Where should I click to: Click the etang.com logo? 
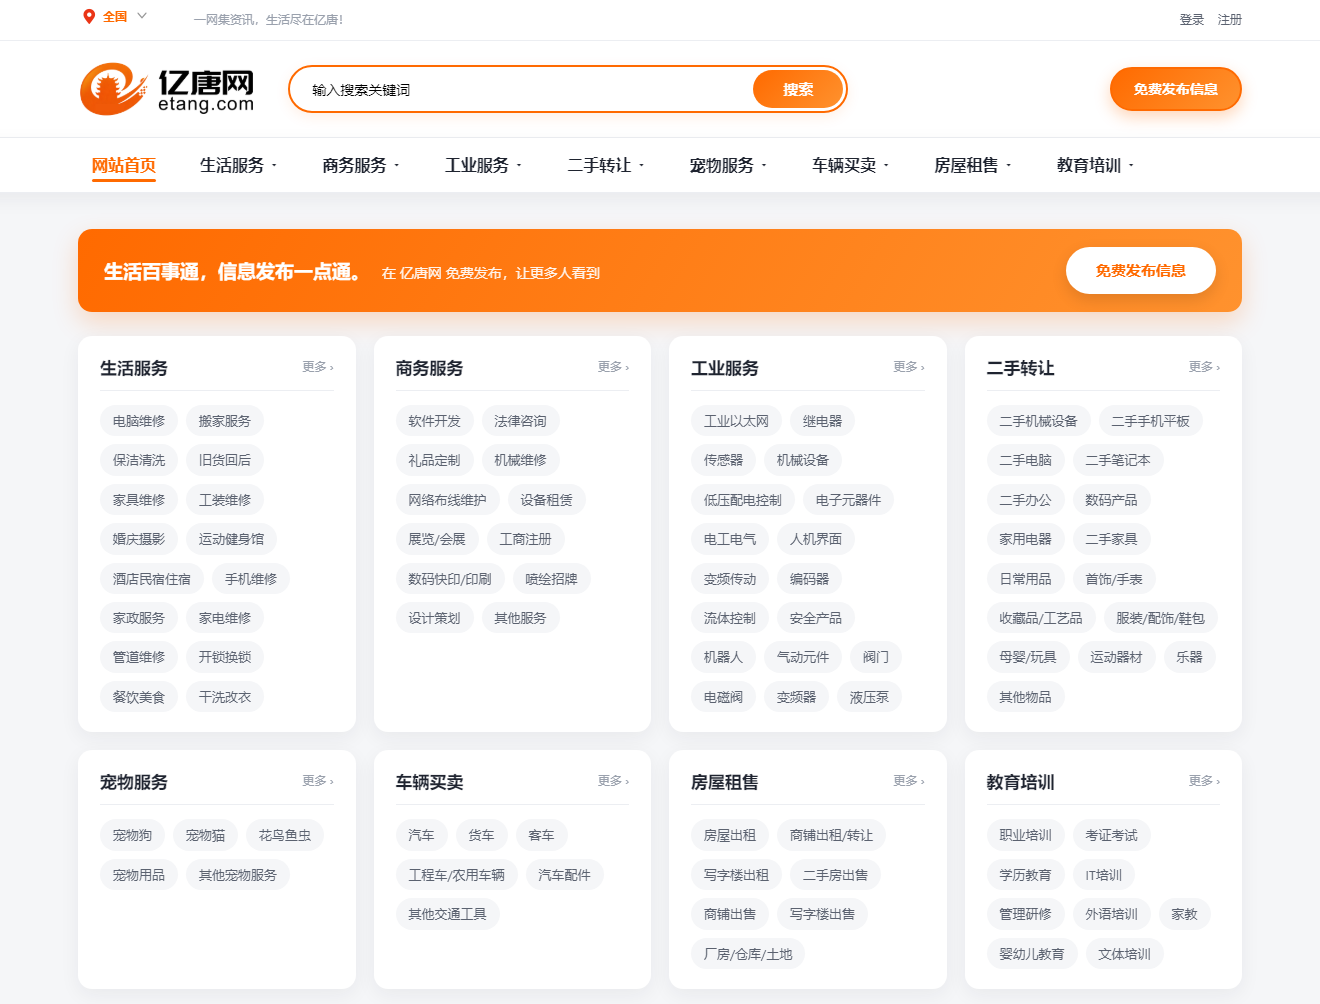pos(167,89)
